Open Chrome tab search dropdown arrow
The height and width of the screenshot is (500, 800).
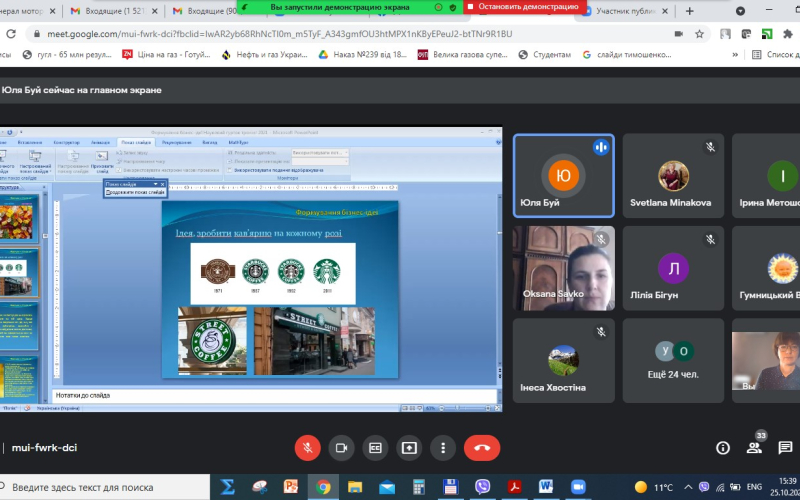740,11
